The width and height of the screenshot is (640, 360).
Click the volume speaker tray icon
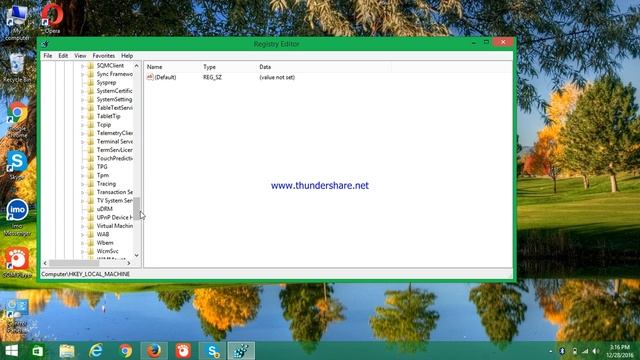[x=595, y=351]
